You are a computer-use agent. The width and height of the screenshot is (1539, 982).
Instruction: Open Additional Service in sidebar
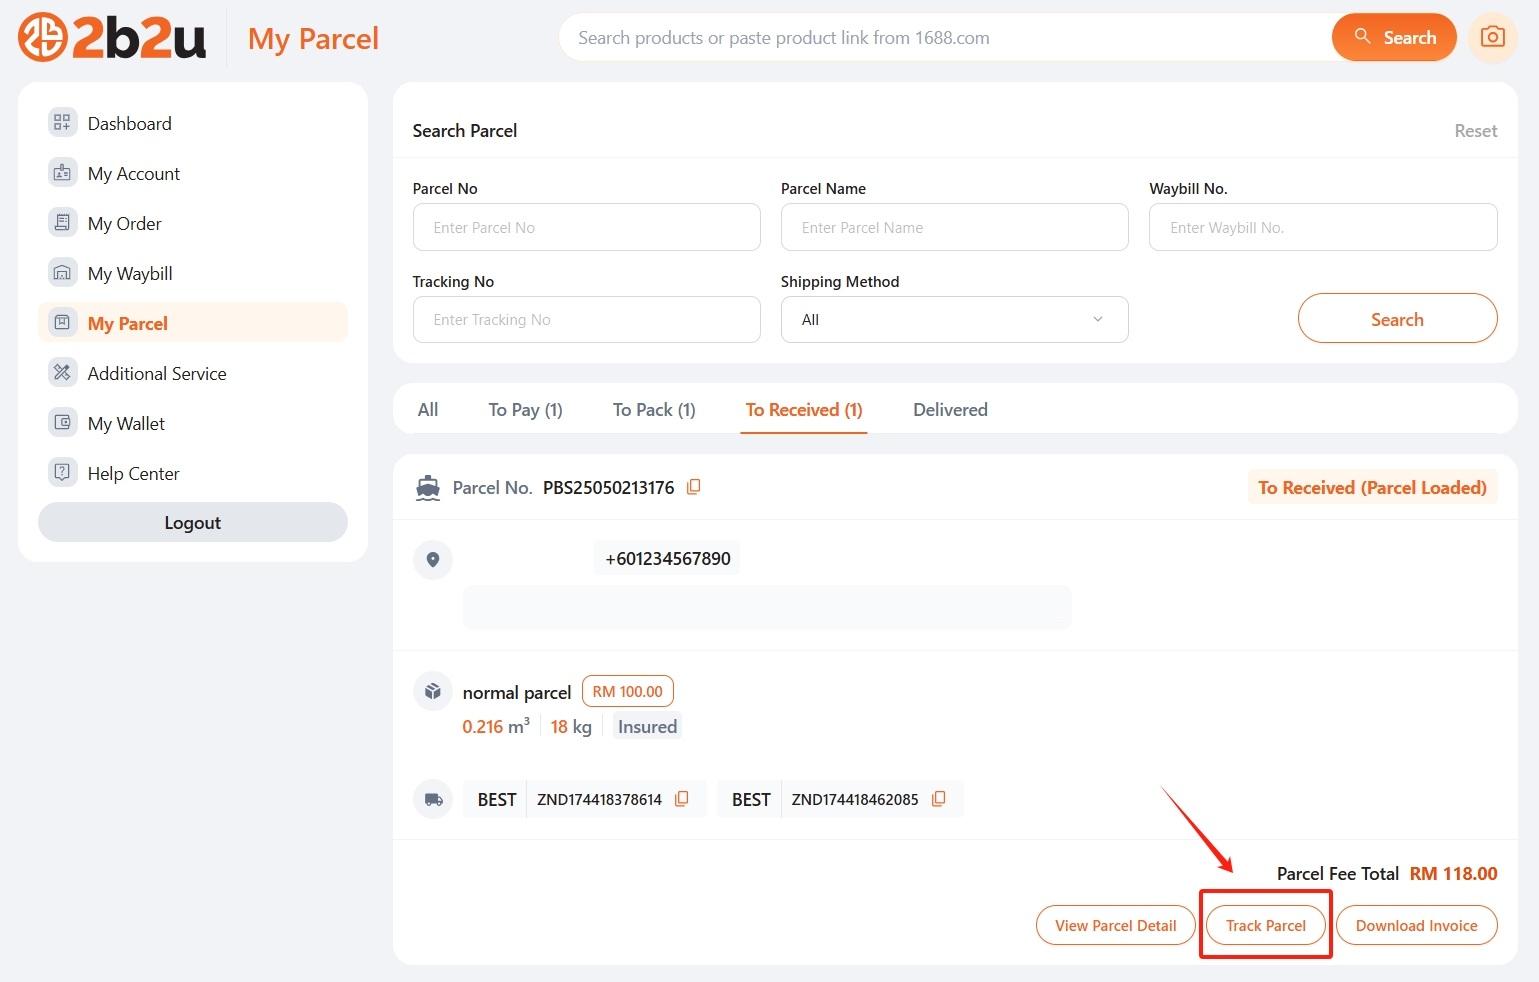coord(156,373)
